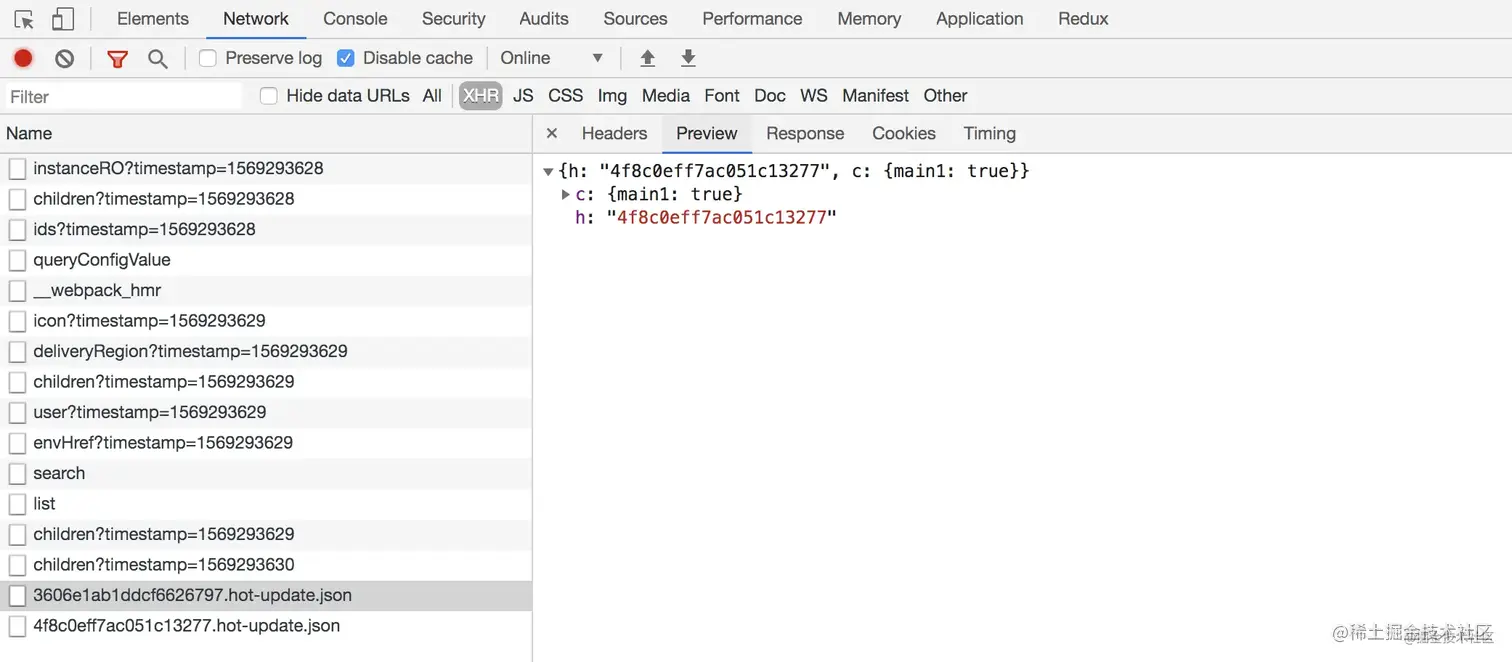Export HAR file with download arrow
Viewport: 1512px width, 662px height.
tap(688, 58)
